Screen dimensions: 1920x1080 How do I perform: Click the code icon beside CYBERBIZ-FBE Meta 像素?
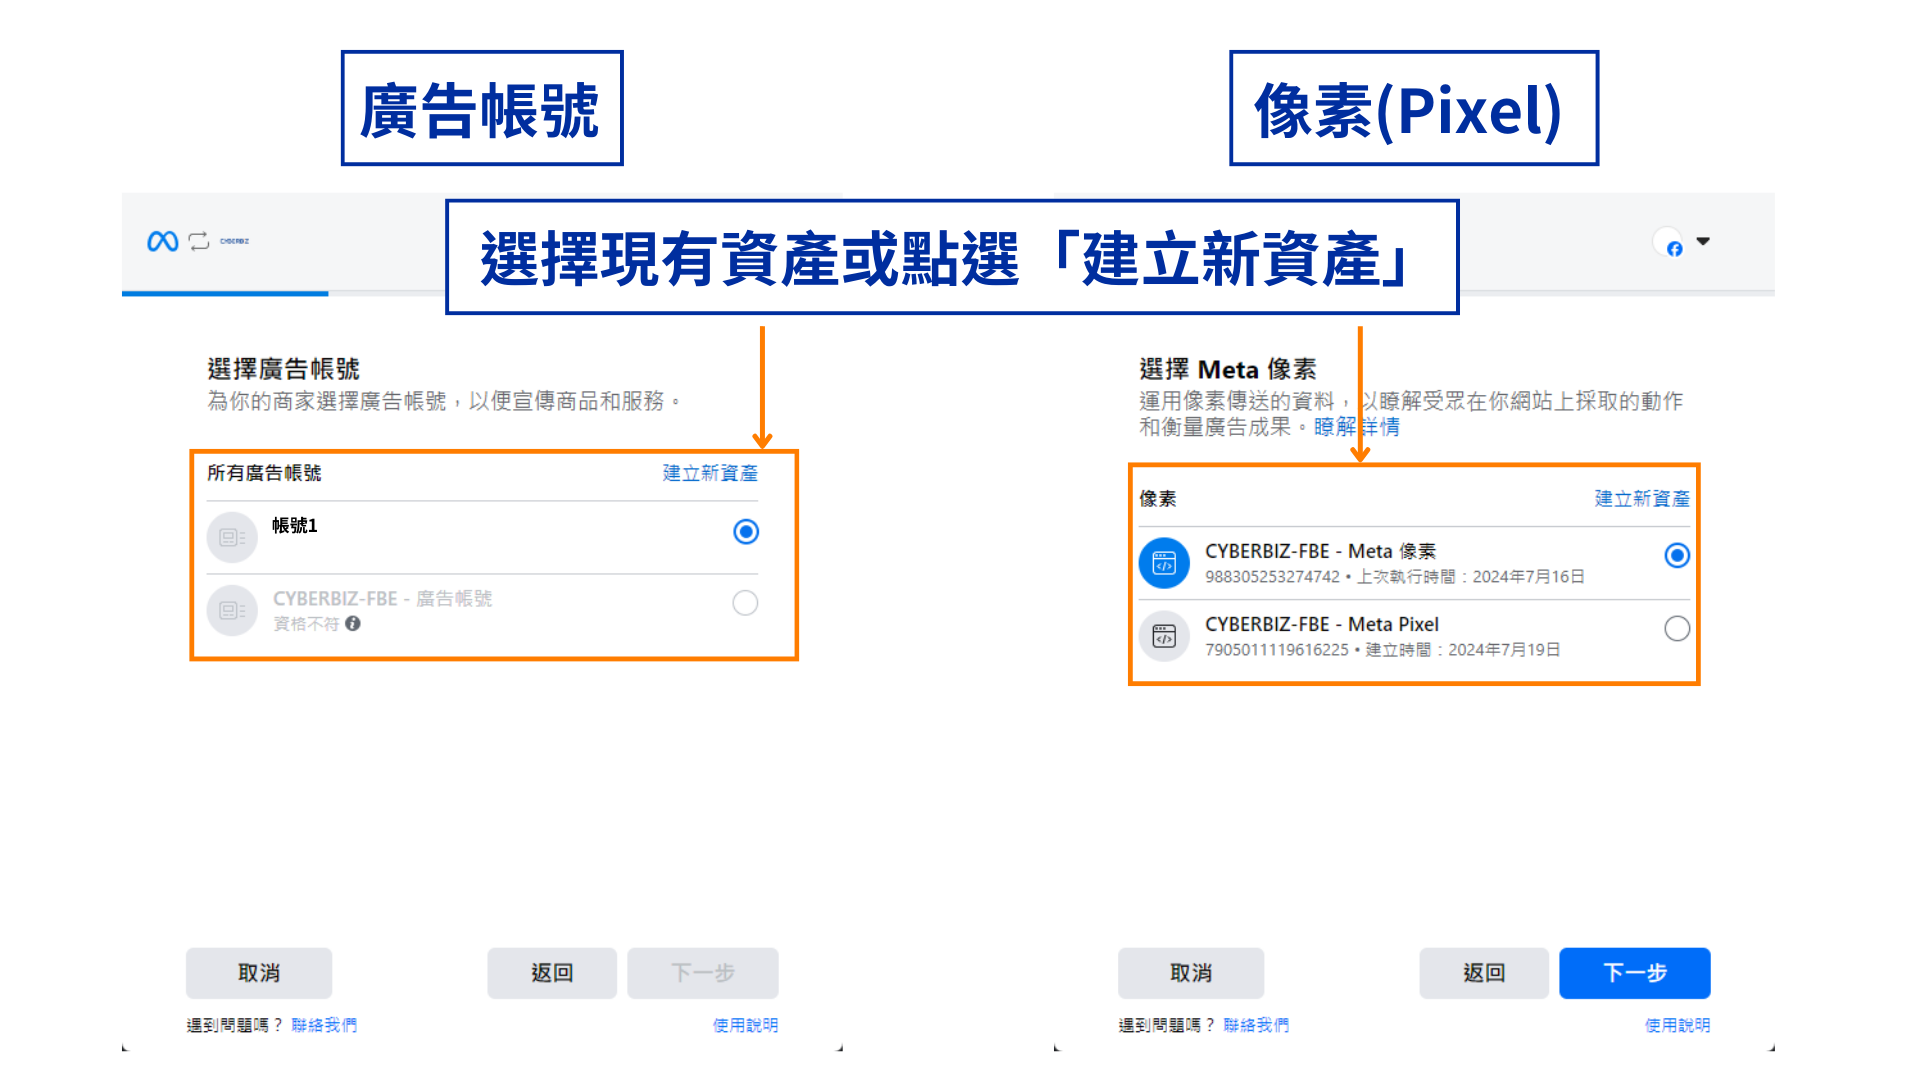(x=1166, y=562)
